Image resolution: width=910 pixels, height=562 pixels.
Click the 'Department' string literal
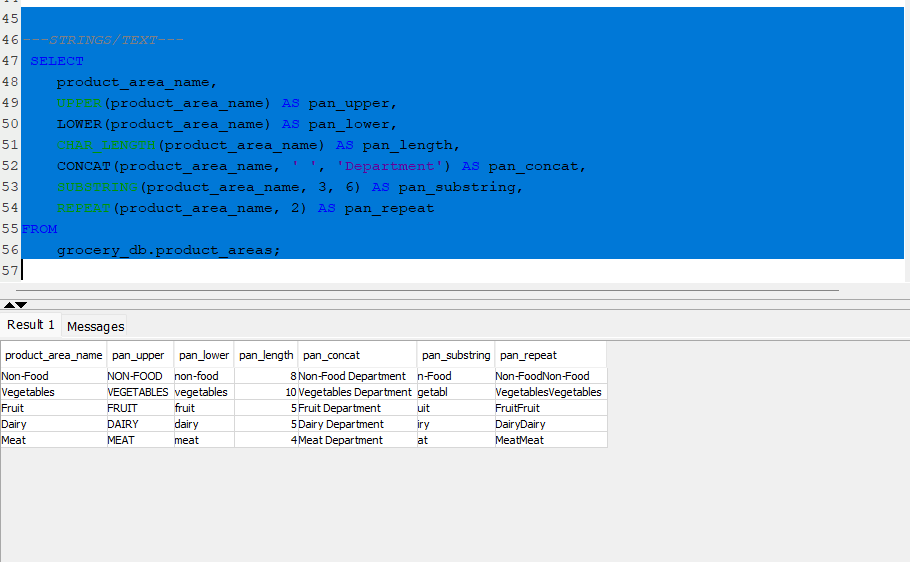389,166
